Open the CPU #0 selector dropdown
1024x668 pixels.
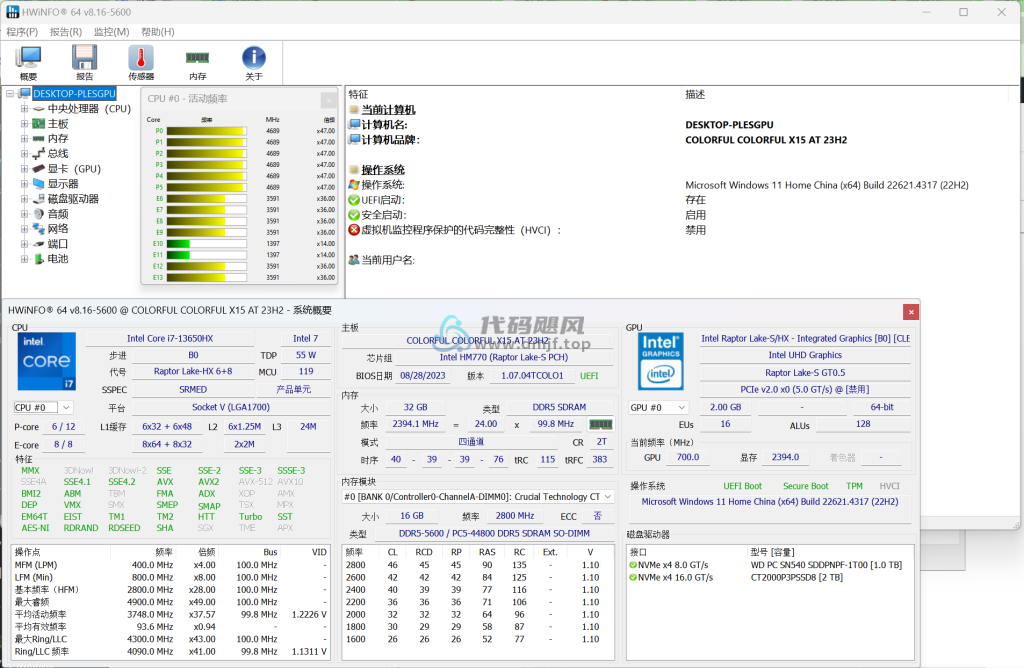click(x=42, y=407)
